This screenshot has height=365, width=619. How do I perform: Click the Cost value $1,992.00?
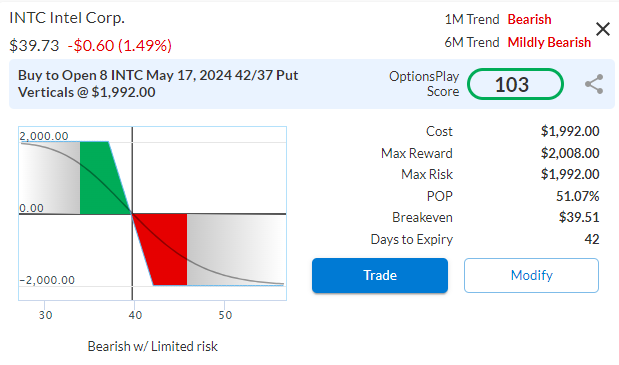point(570,131)
